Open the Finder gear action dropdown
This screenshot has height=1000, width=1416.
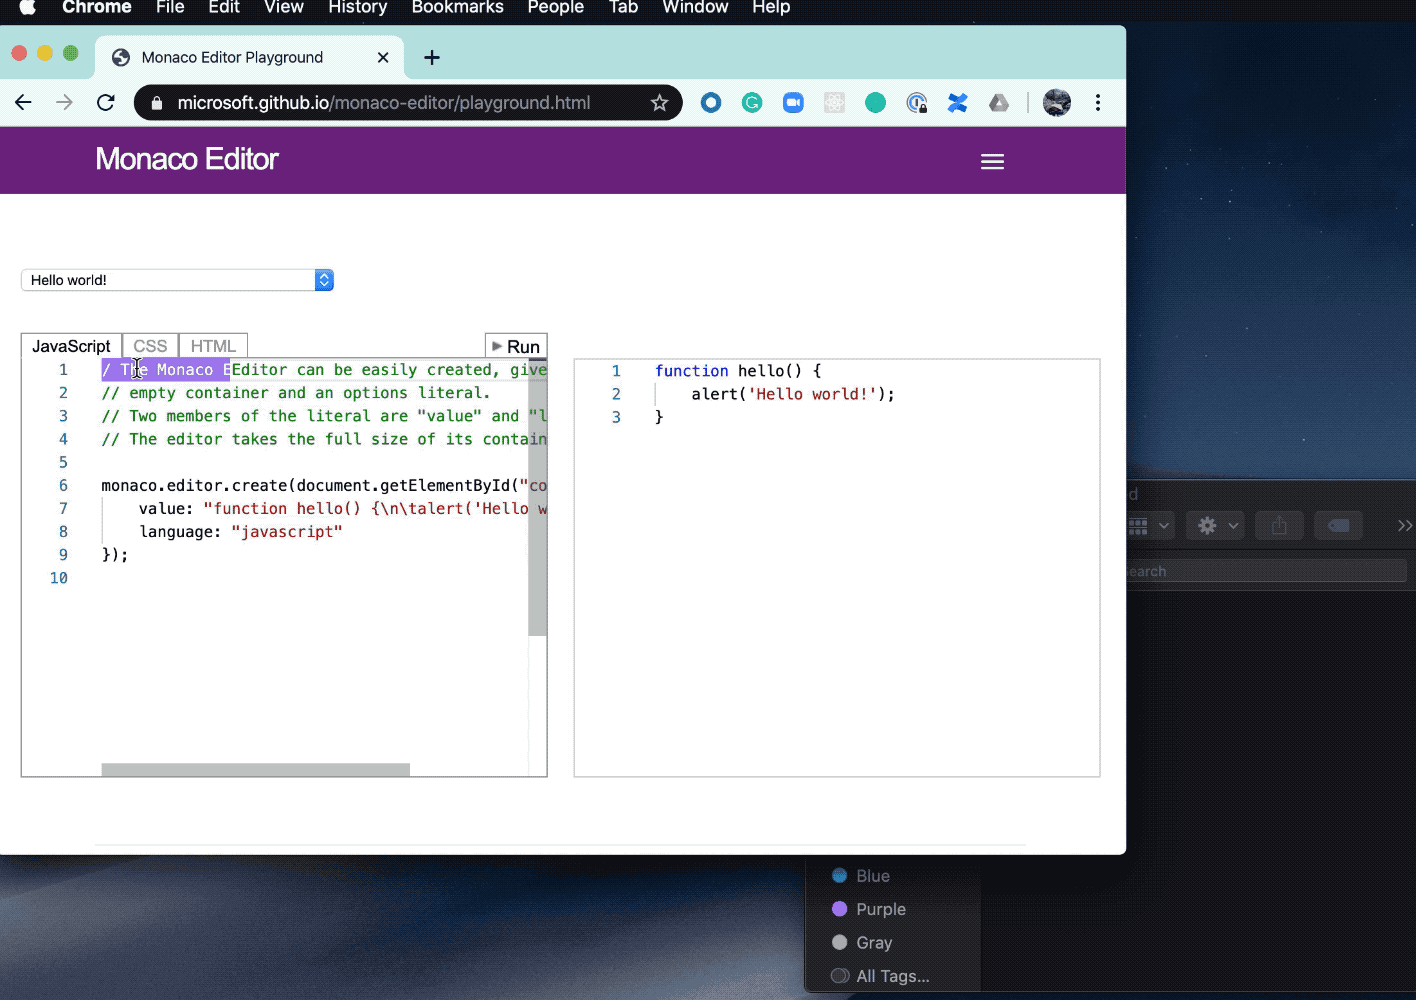click(x=1214, y=525)
